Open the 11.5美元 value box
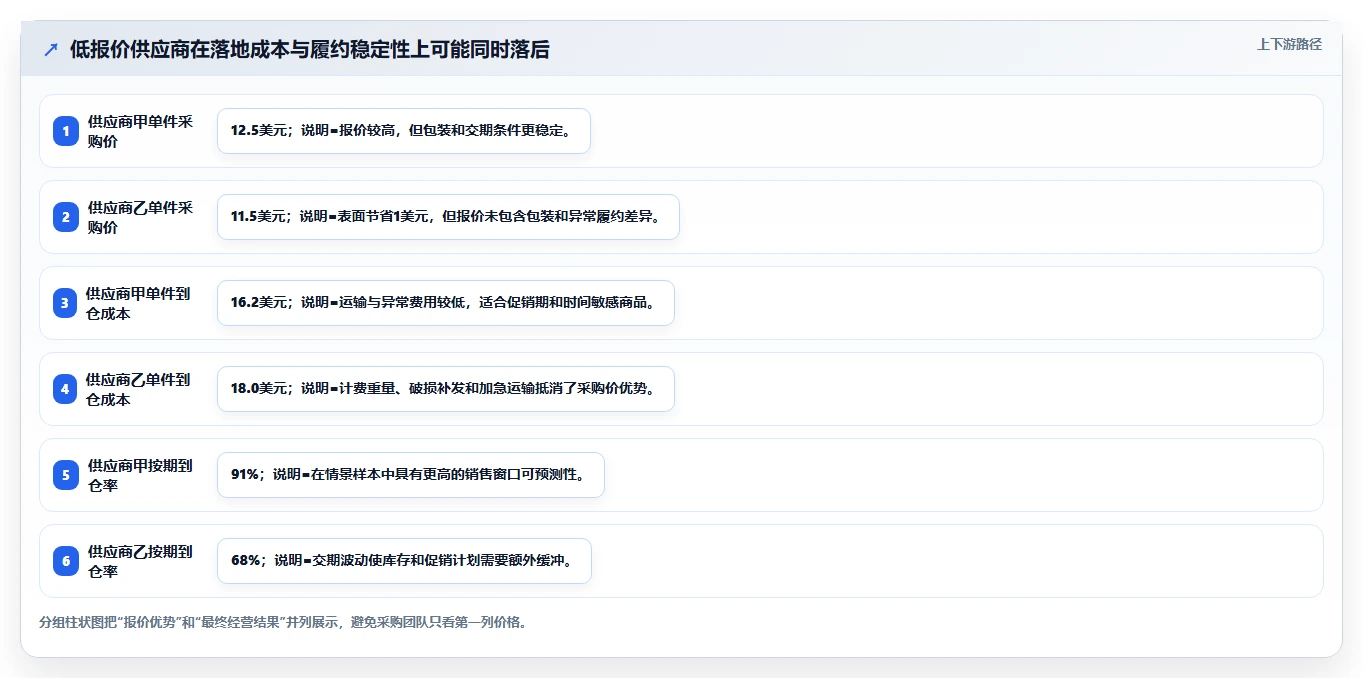The image size is (1363, 678). pyautogui.click(x=448, y=217)
